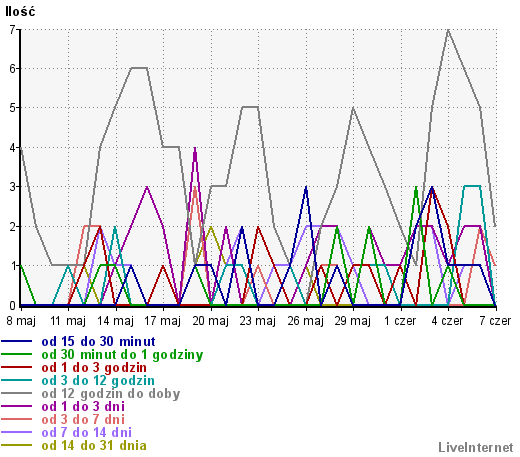Click the green legend line swatch
This screenshot has height=457, width=520.
17,355
